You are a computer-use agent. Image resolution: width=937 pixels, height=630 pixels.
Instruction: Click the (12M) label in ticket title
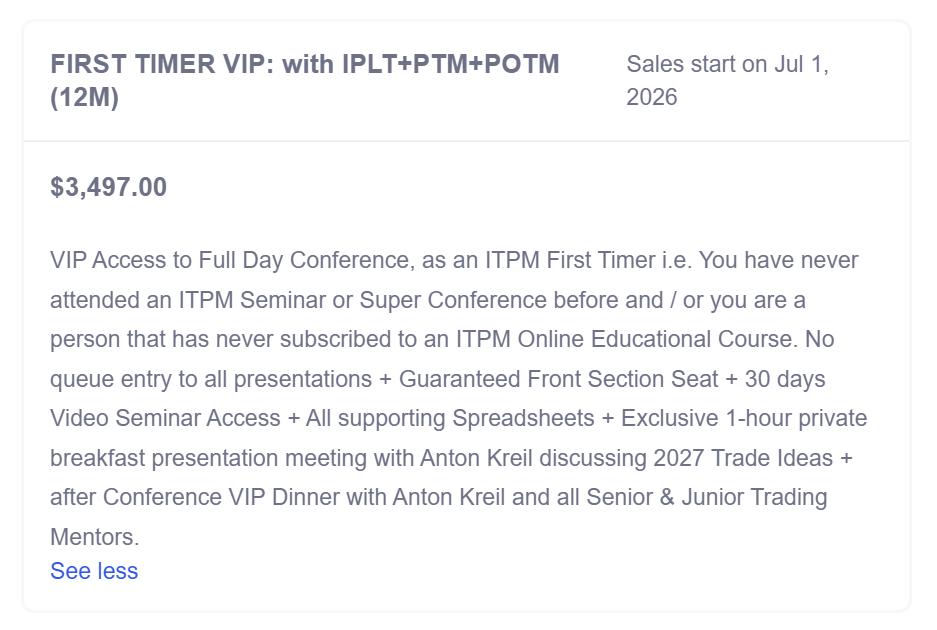[84, 97]
